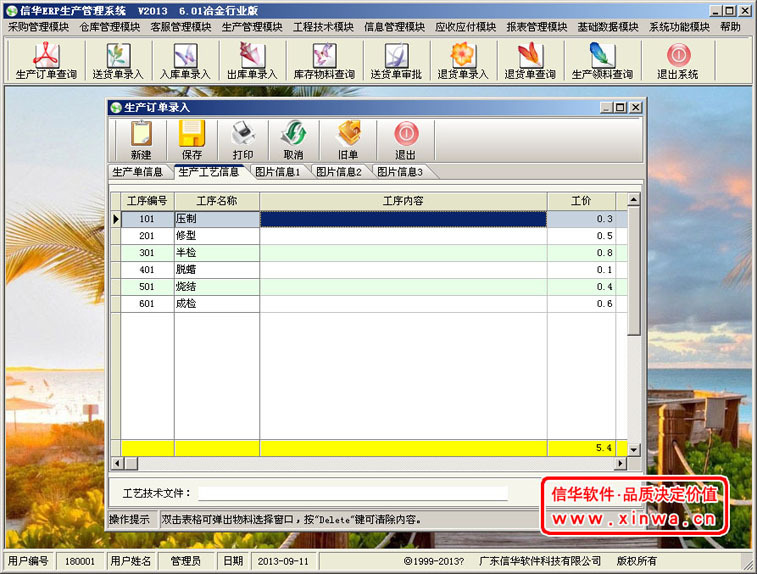Open the 报表管理模块 menu
The image size is (757, 574).
point(537,27)
